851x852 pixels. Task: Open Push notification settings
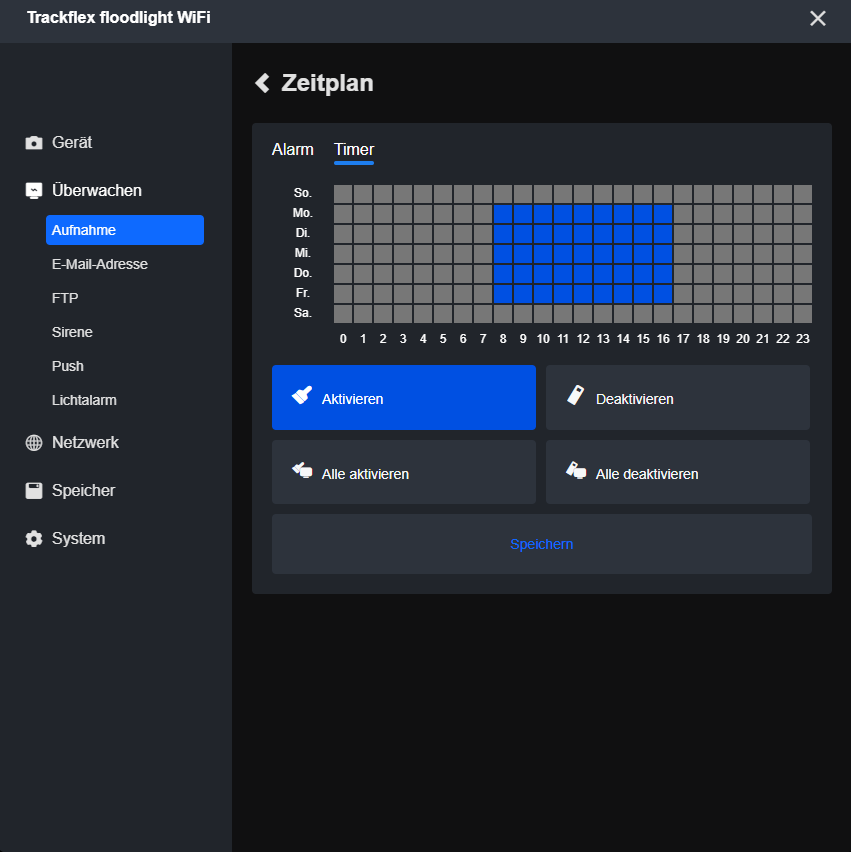(67, 366)
